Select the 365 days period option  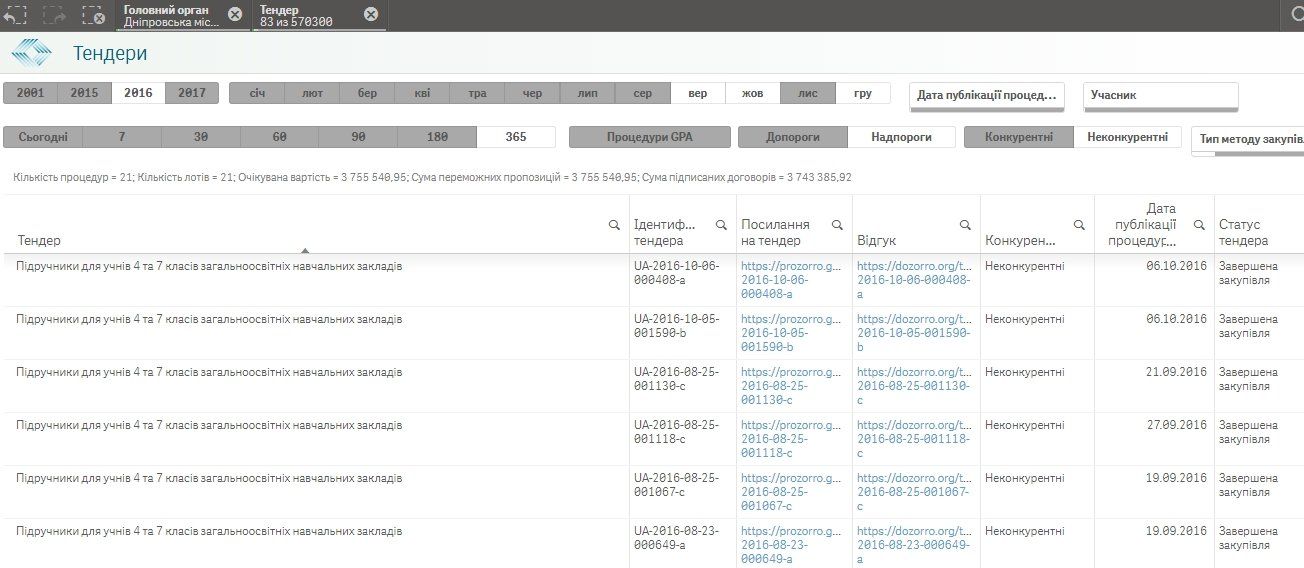pos(516,137)
